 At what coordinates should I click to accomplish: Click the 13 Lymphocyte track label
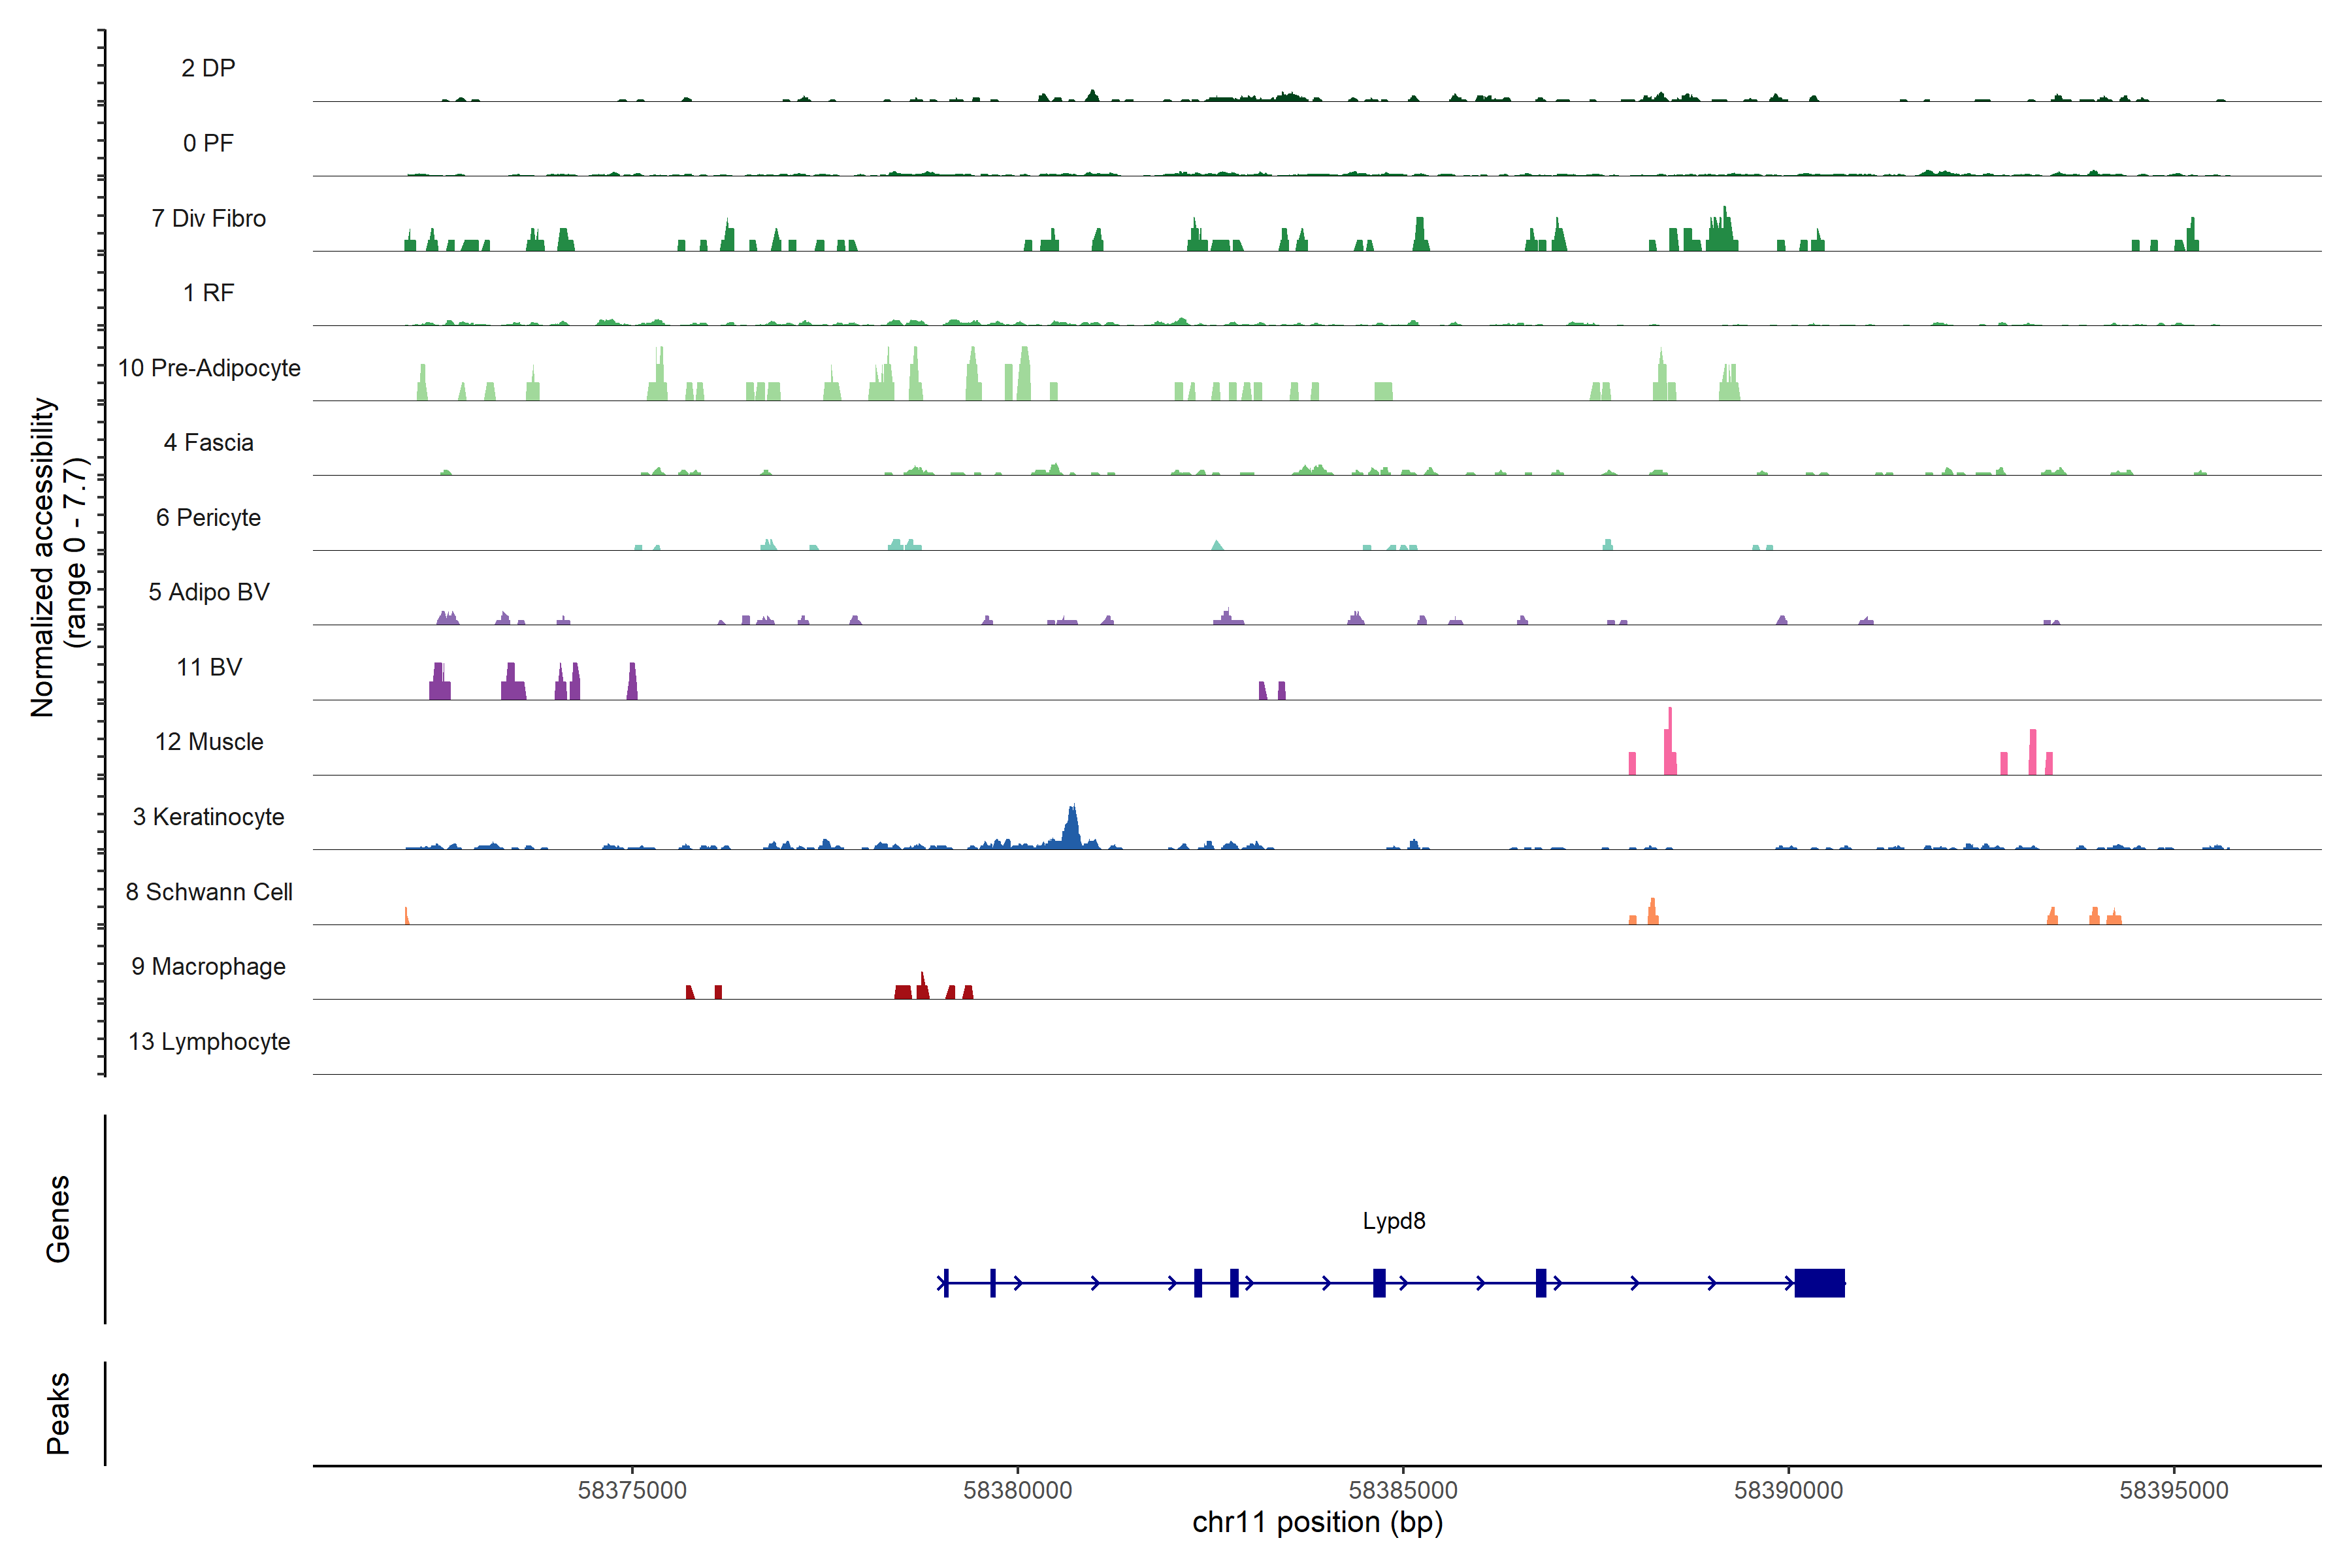(209, 1041)
